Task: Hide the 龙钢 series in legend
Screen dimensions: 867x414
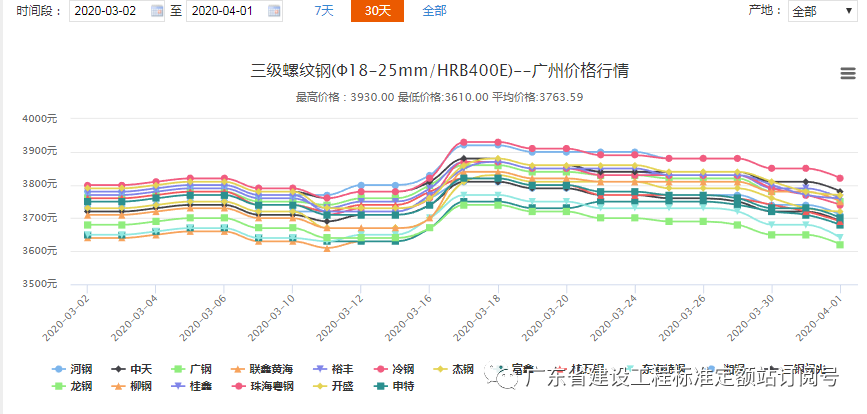Action: tap(72, 386)
